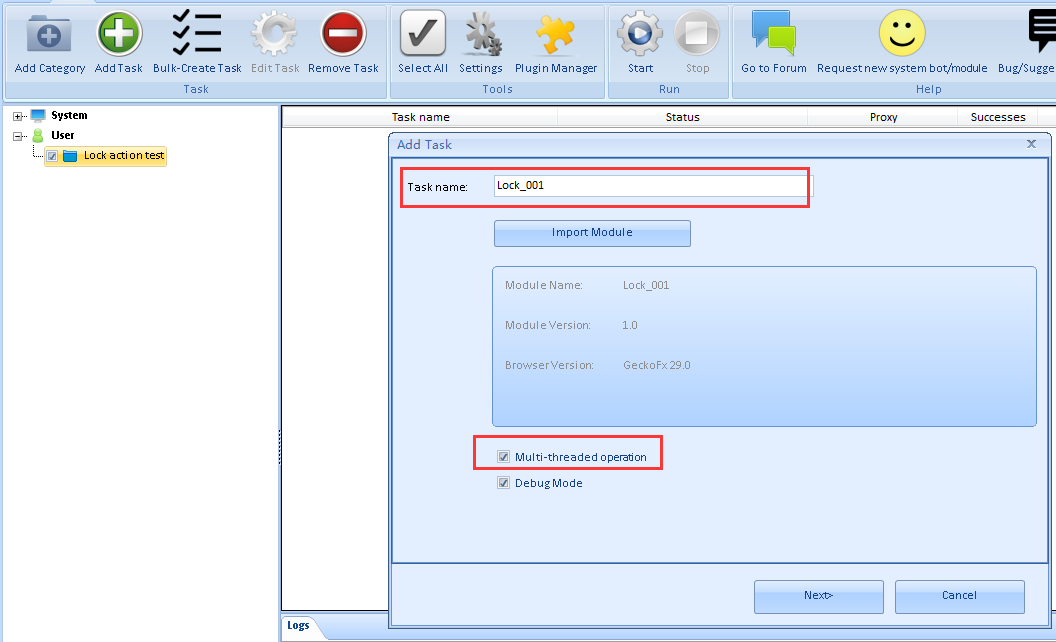Open Settings gears icon

coord(481,35)
